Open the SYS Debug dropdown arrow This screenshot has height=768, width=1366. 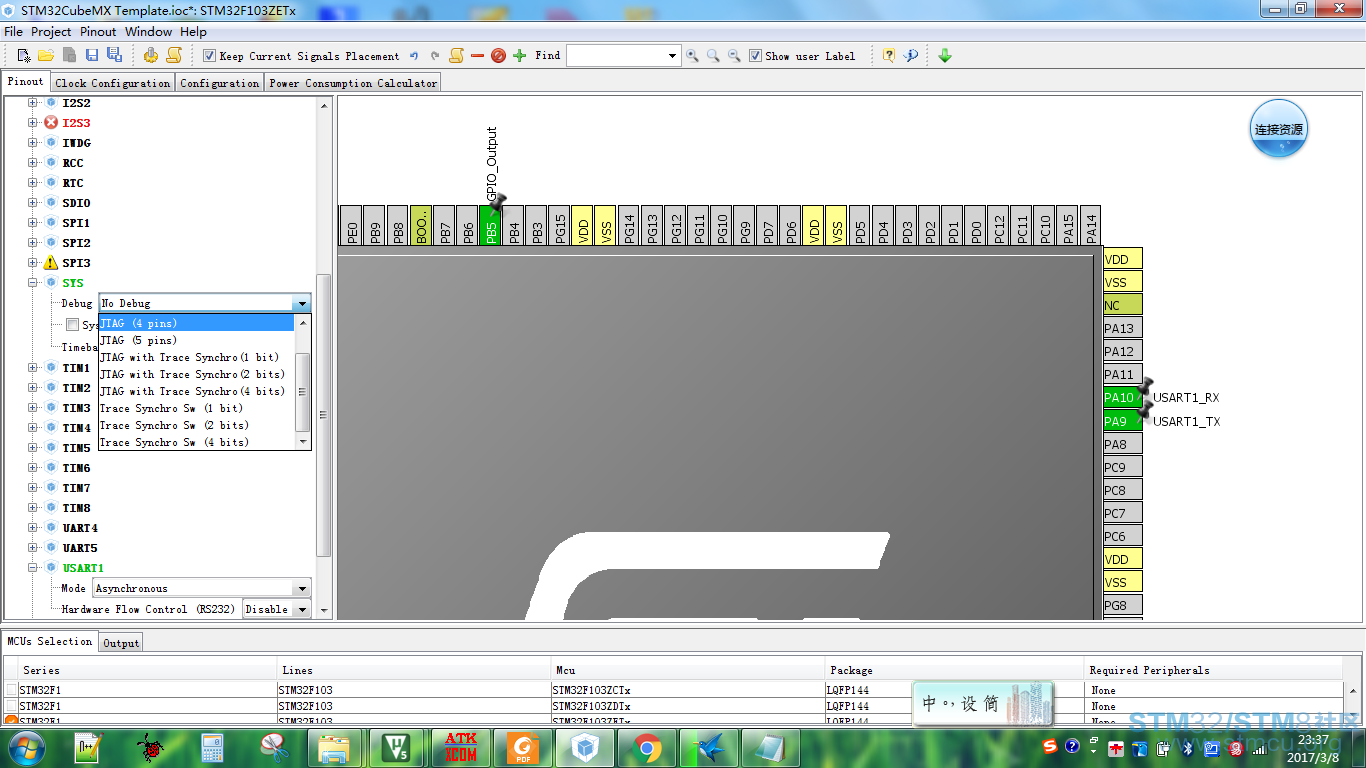coord(302,303)
